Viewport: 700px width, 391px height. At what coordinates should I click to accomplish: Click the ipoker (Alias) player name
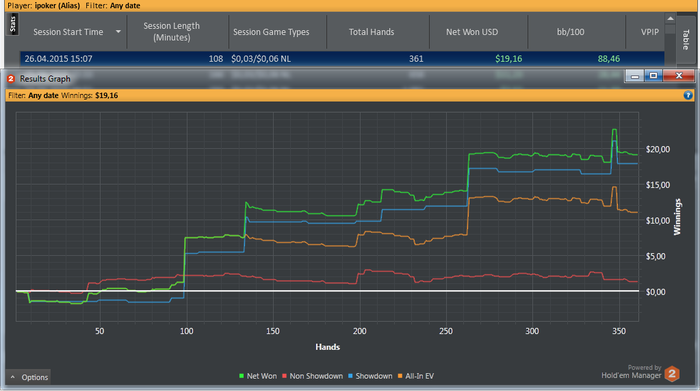(57, 5)
